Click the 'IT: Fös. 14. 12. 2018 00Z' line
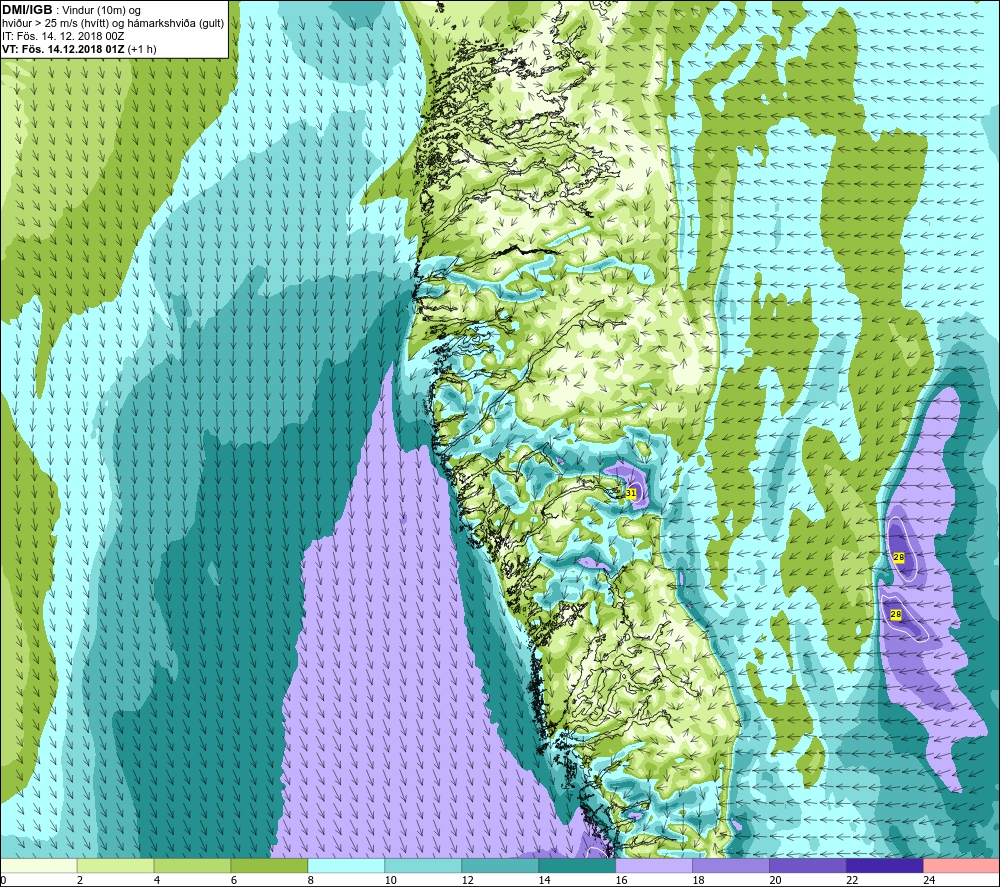The width and height of the screenshot is (1000, 887). pos(62,36)
